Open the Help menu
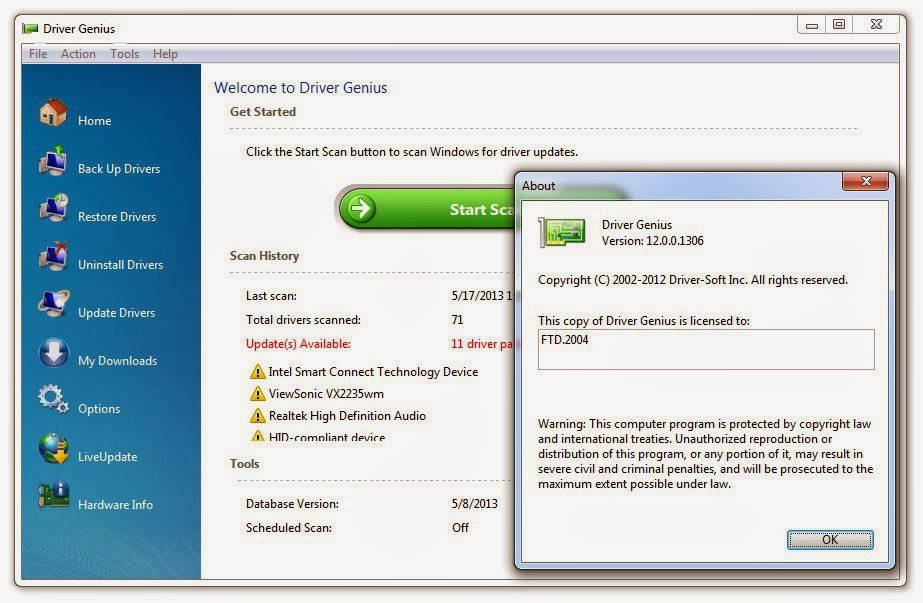This screenshot has width=923, height=603. coord(165,54)
